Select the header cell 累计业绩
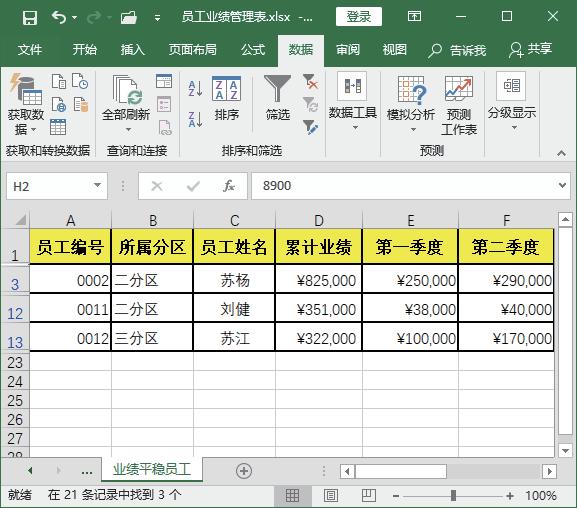 coord(319,247)
